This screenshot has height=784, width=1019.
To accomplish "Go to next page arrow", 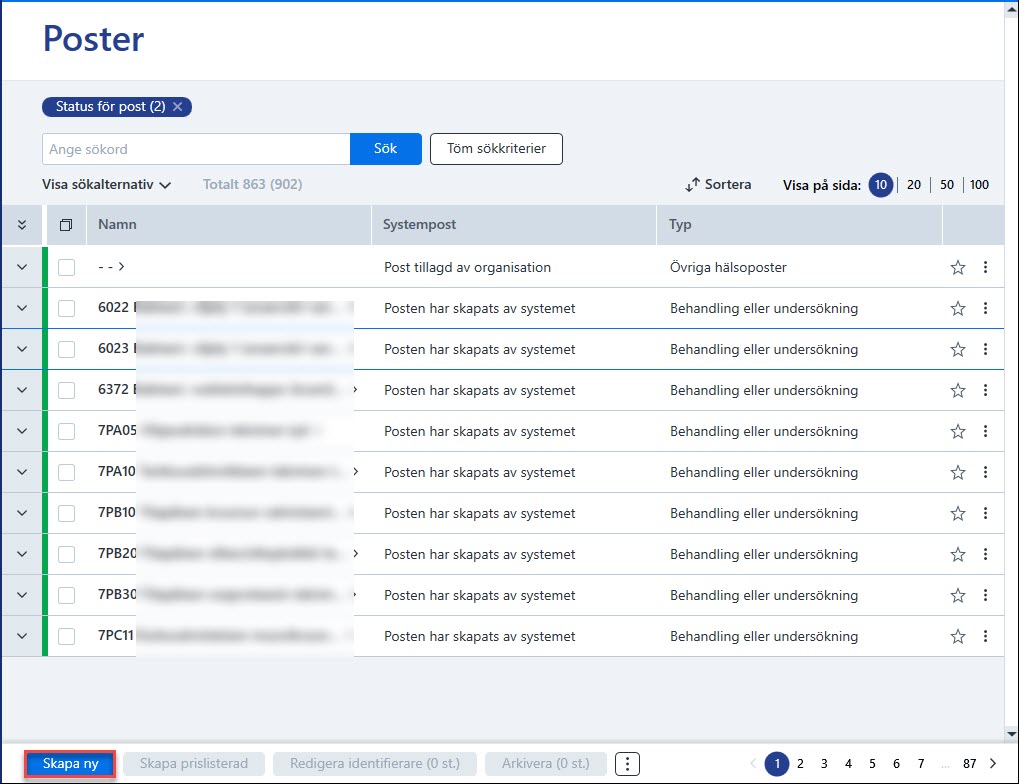I will [993, 764].
